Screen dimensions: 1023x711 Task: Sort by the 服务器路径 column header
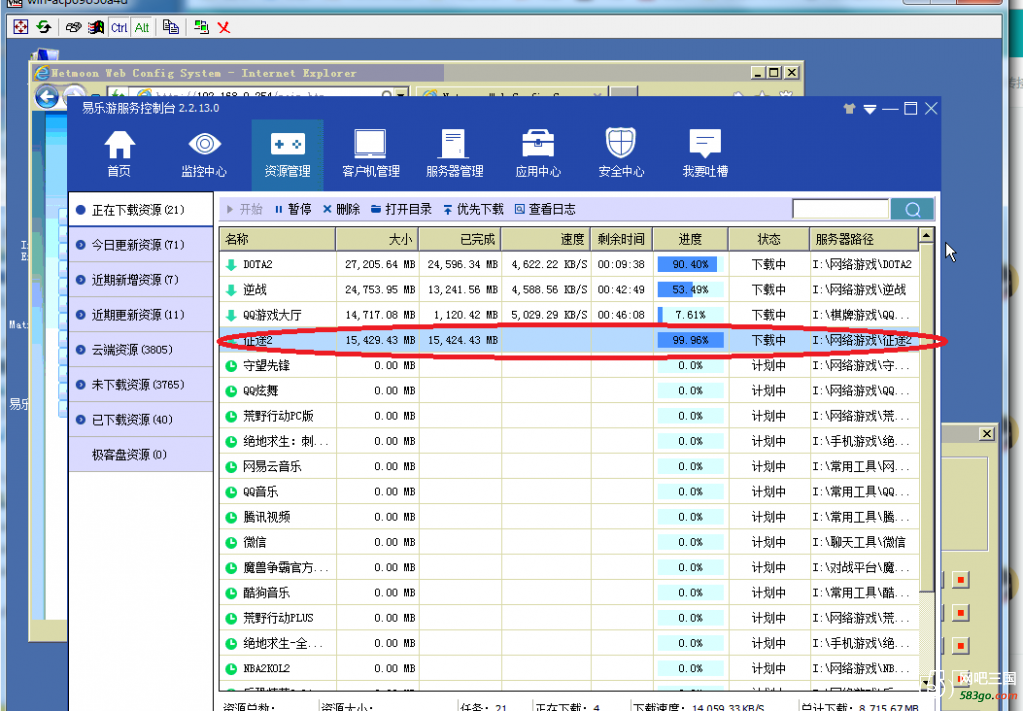pos(864,239)
